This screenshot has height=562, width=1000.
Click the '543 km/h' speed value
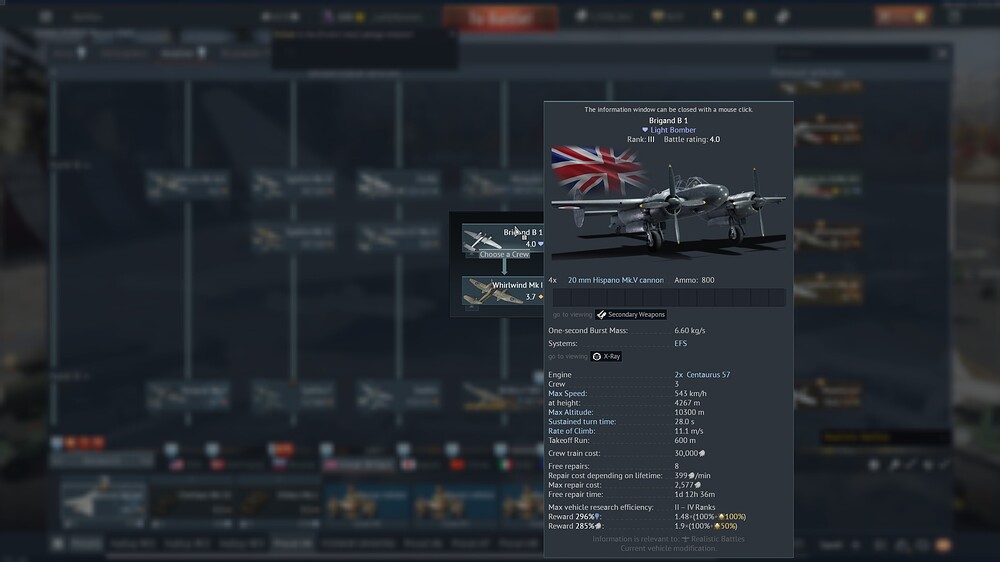tap(690, 394)
